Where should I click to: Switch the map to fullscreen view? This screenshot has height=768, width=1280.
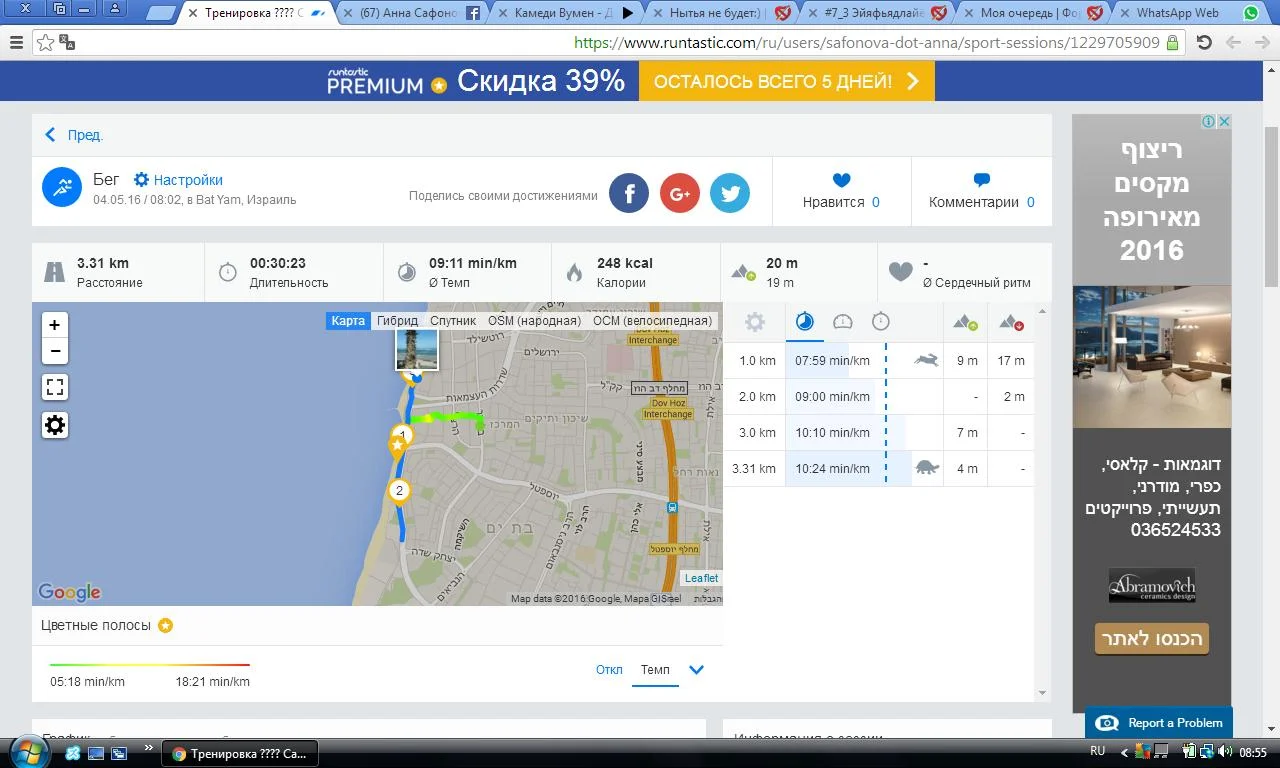pos(55,387)
